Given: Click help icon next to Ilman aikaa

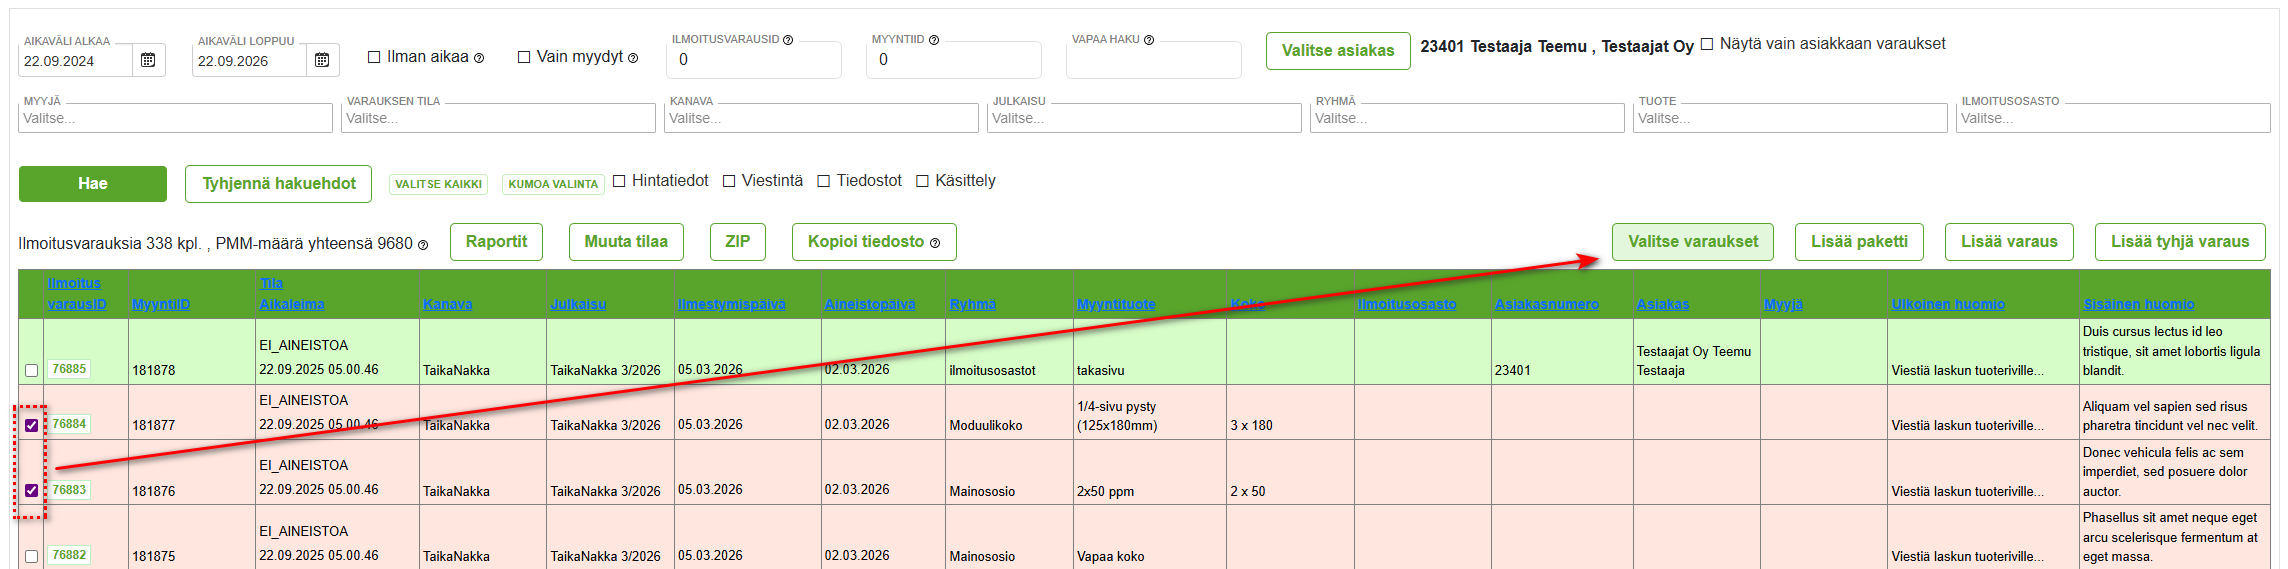Looking at the screenshot, I should click(479, 58).
